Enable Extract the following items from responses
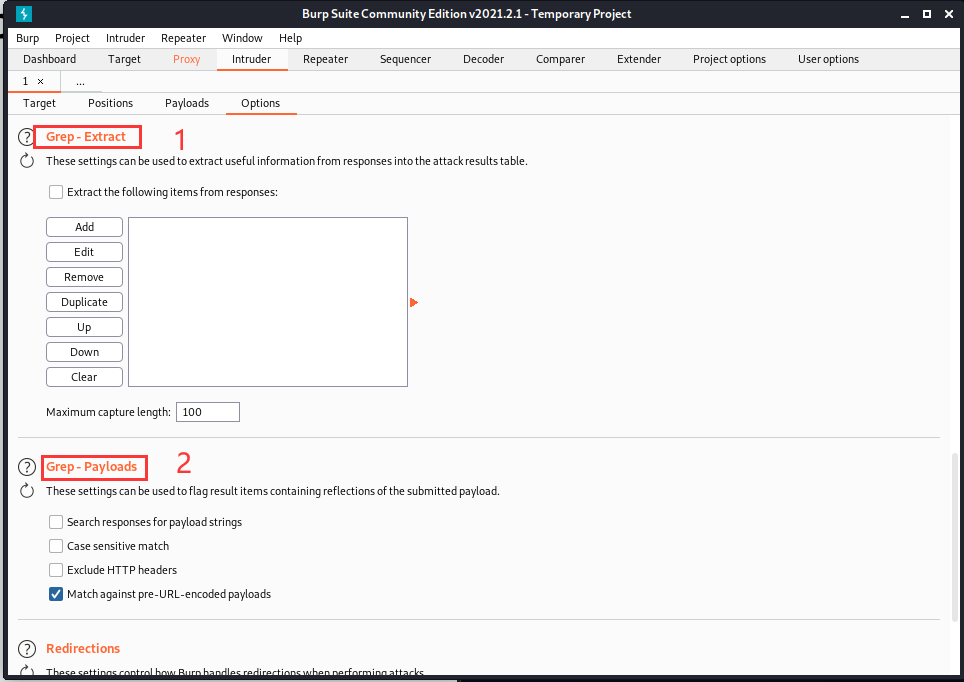The image size is (964, 682). [56, 192]
